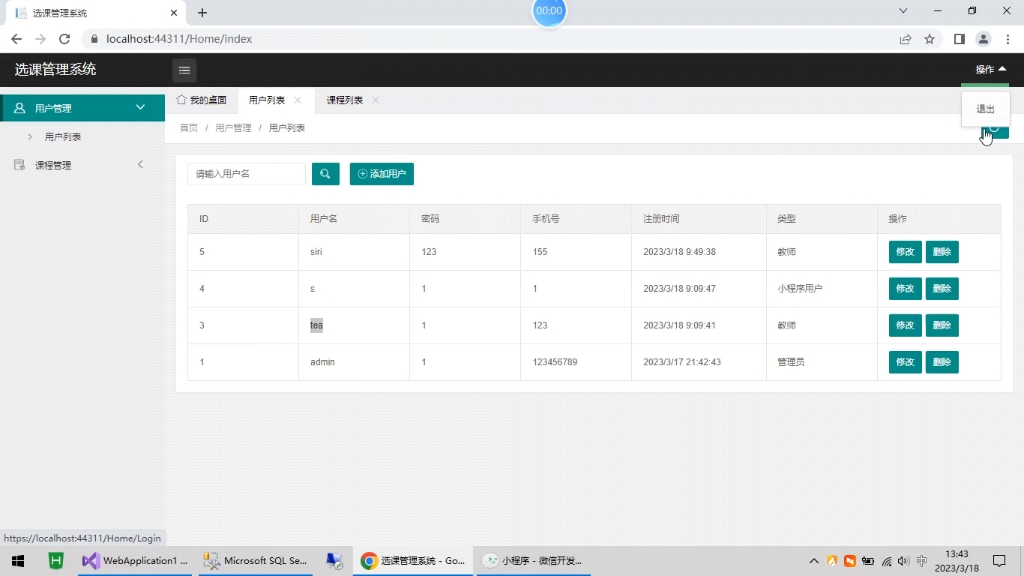This screenshot has height=576, width=1024.
Task: Open the 操作 dropdown at top right
Action: [x=986, y=70]
